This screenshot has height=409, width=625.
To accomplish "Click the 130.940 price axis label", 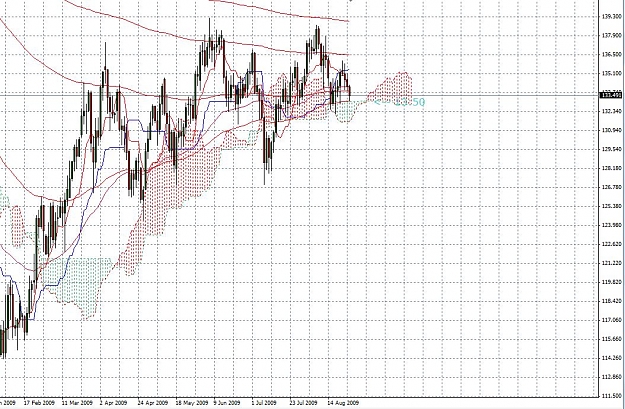I will [x=612, y=130].
